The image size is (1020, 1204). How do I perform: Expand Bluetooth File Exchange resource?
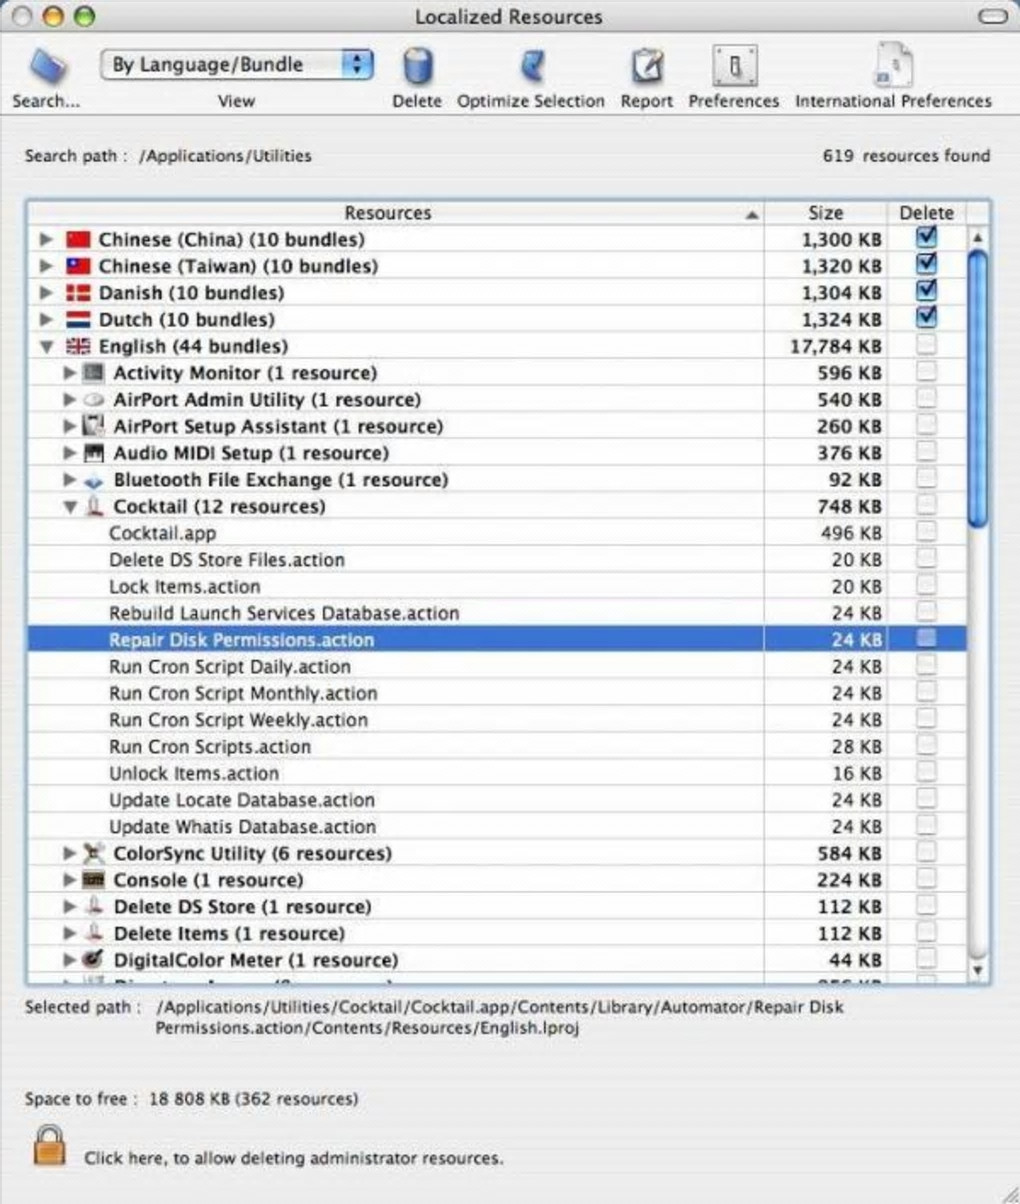tap(70, 480)
